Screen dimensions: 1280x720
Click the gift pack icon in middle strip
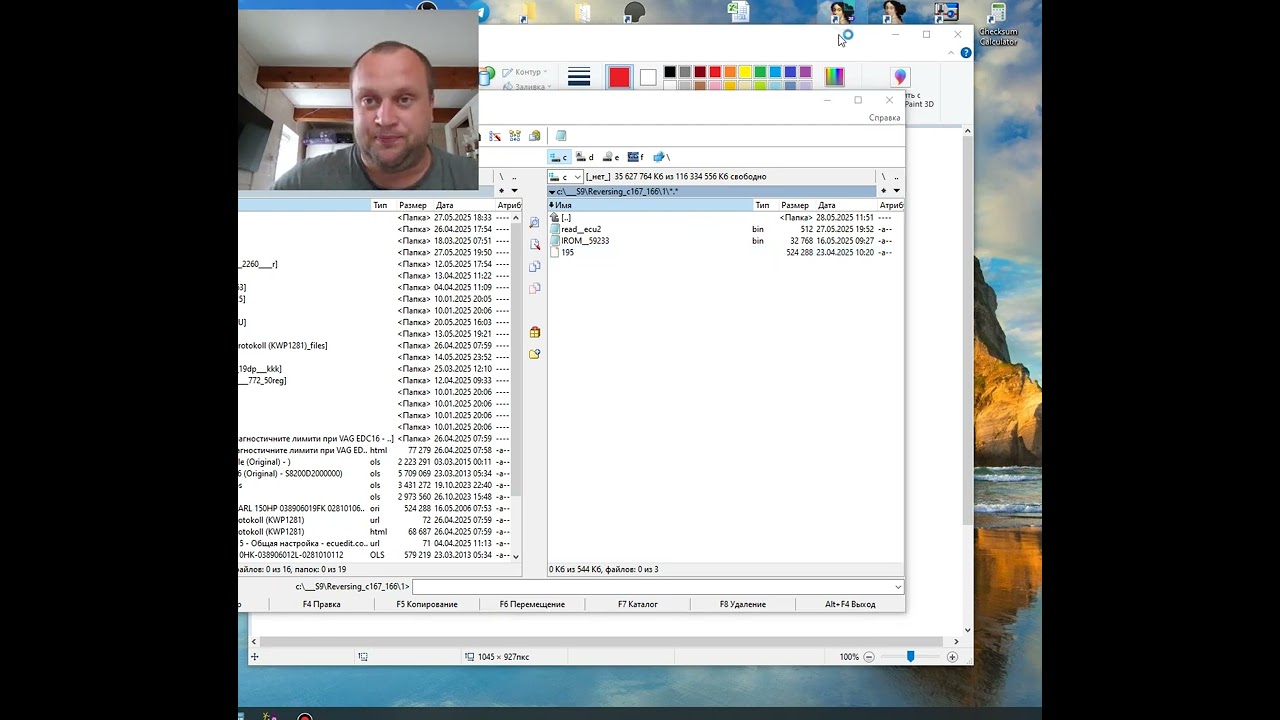click(535, 332)
